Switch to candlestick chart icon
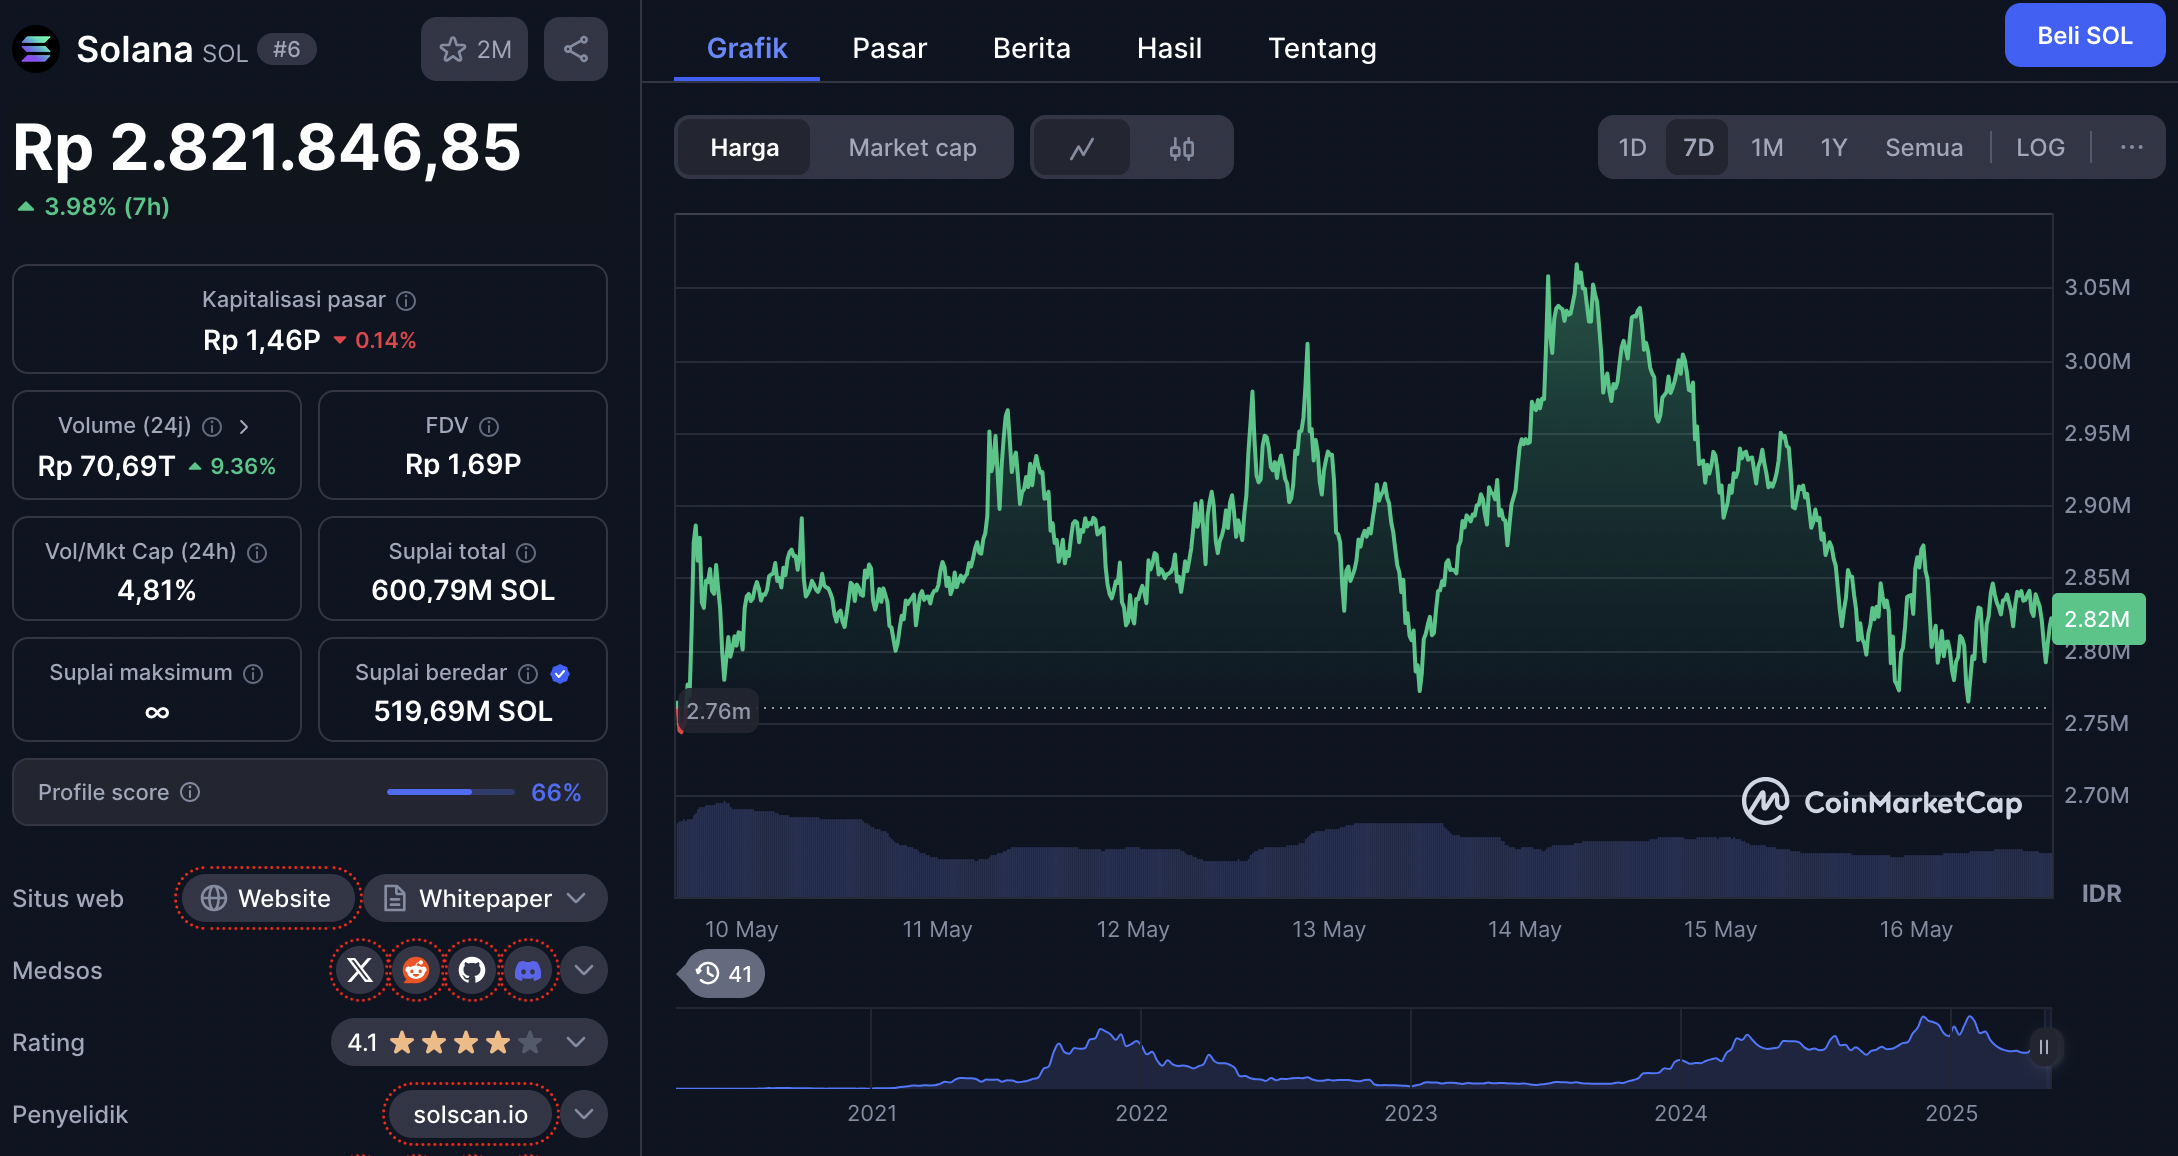Screen dimensions: 2178x1156 pyautogui.click(x=1181, y=148)
